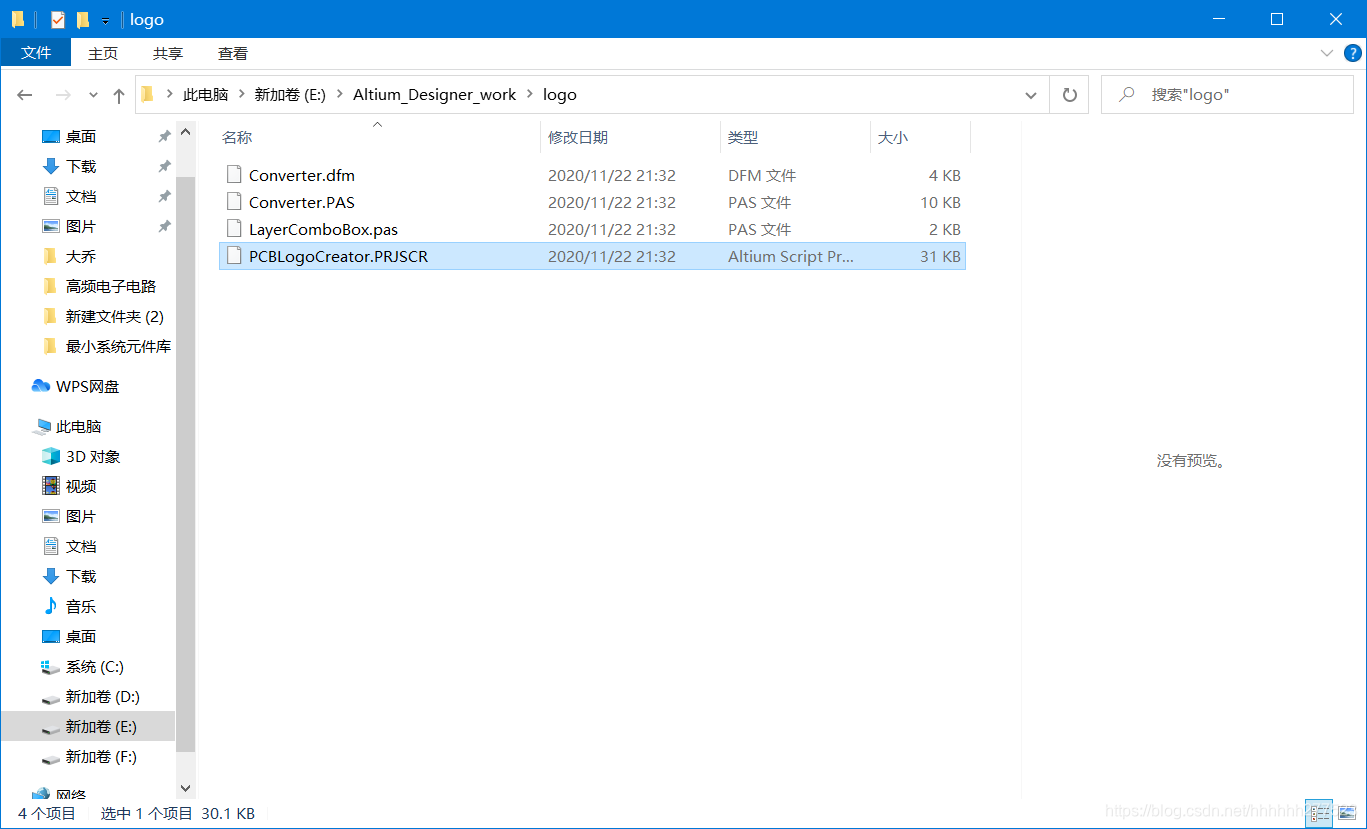
Task: Go forward with the right arrow
Action: pyautogui.click(x=63, y=95)
